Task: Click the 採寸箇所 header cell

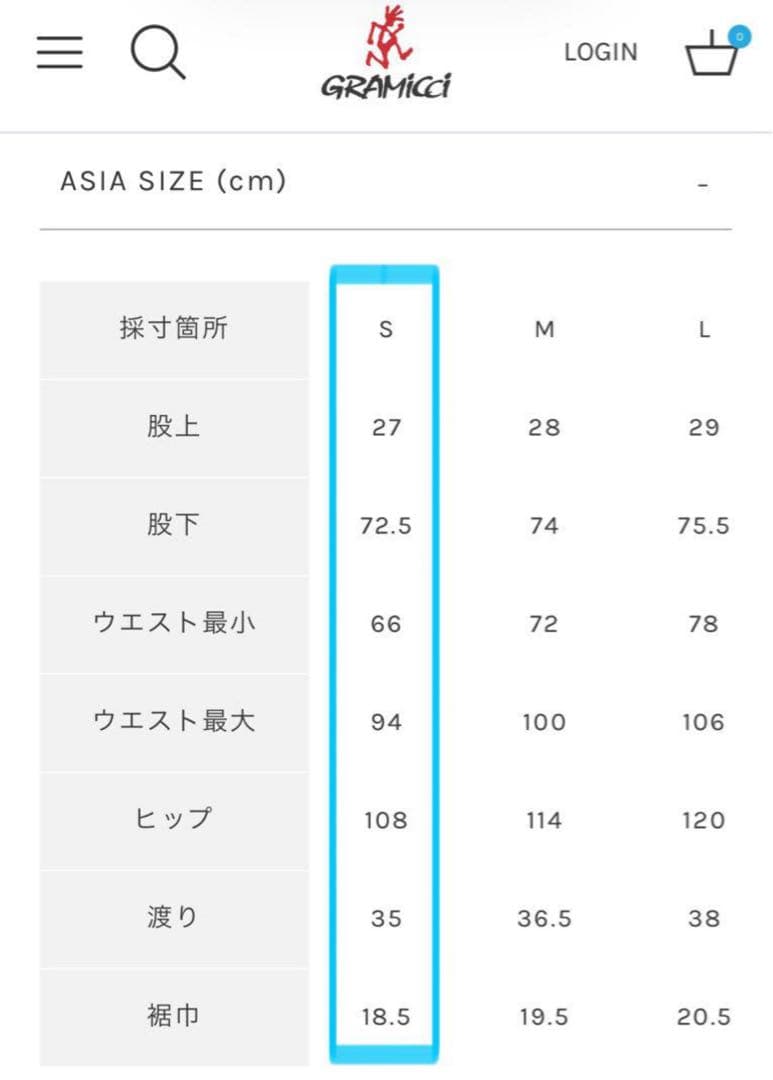Action: [x=174, y=329]
